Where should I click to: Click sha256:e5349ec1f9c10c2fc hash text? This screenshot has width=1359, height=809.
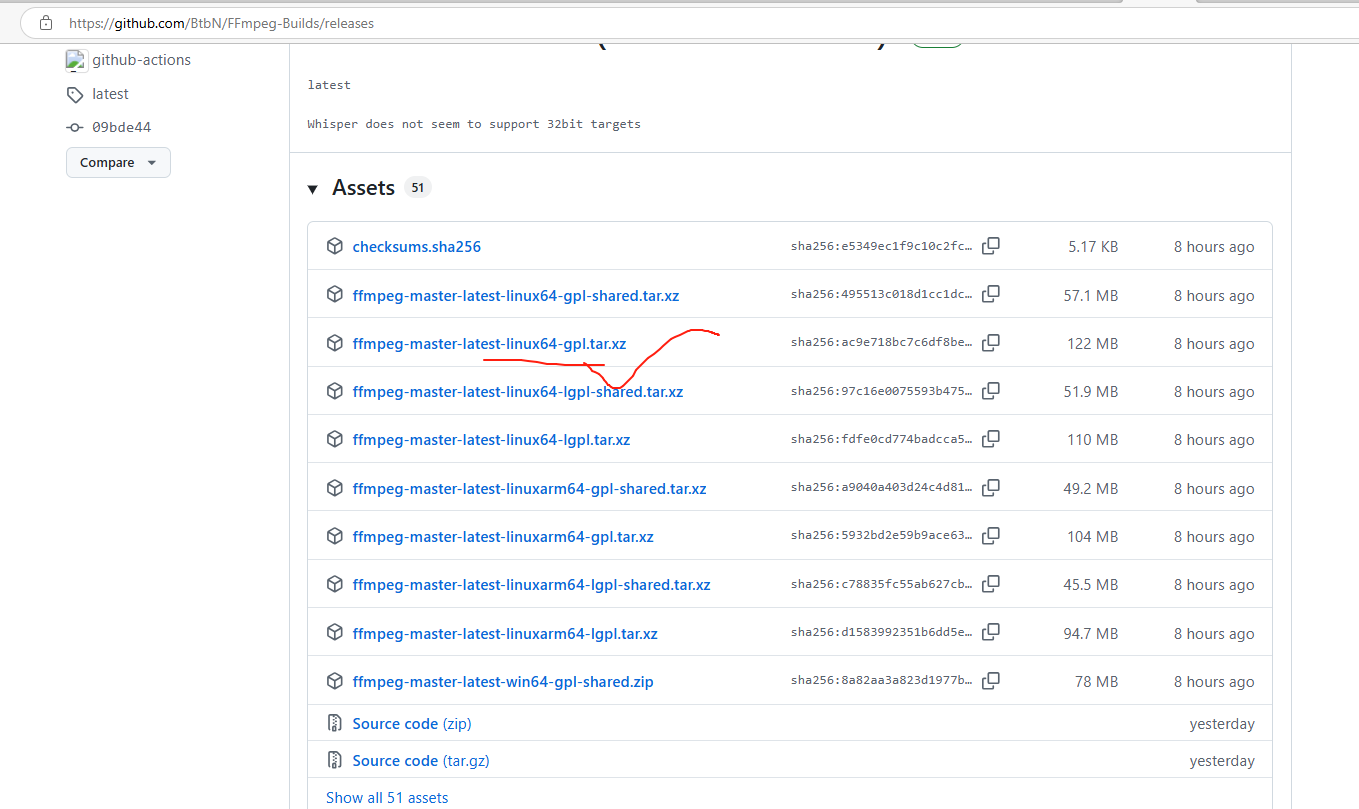pos(881,246)
